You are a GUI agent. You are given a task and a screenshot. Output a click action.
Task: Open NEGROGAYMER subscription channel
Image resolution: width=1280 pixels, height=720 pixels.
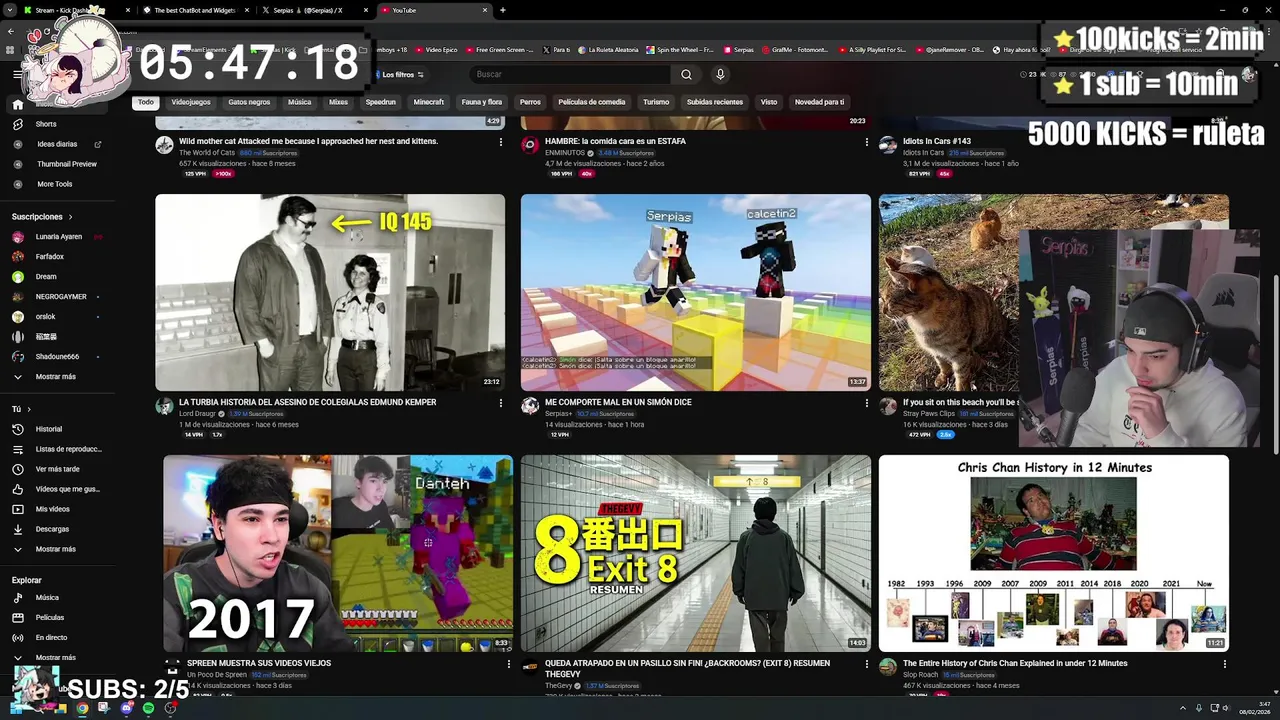click(61, 297)
